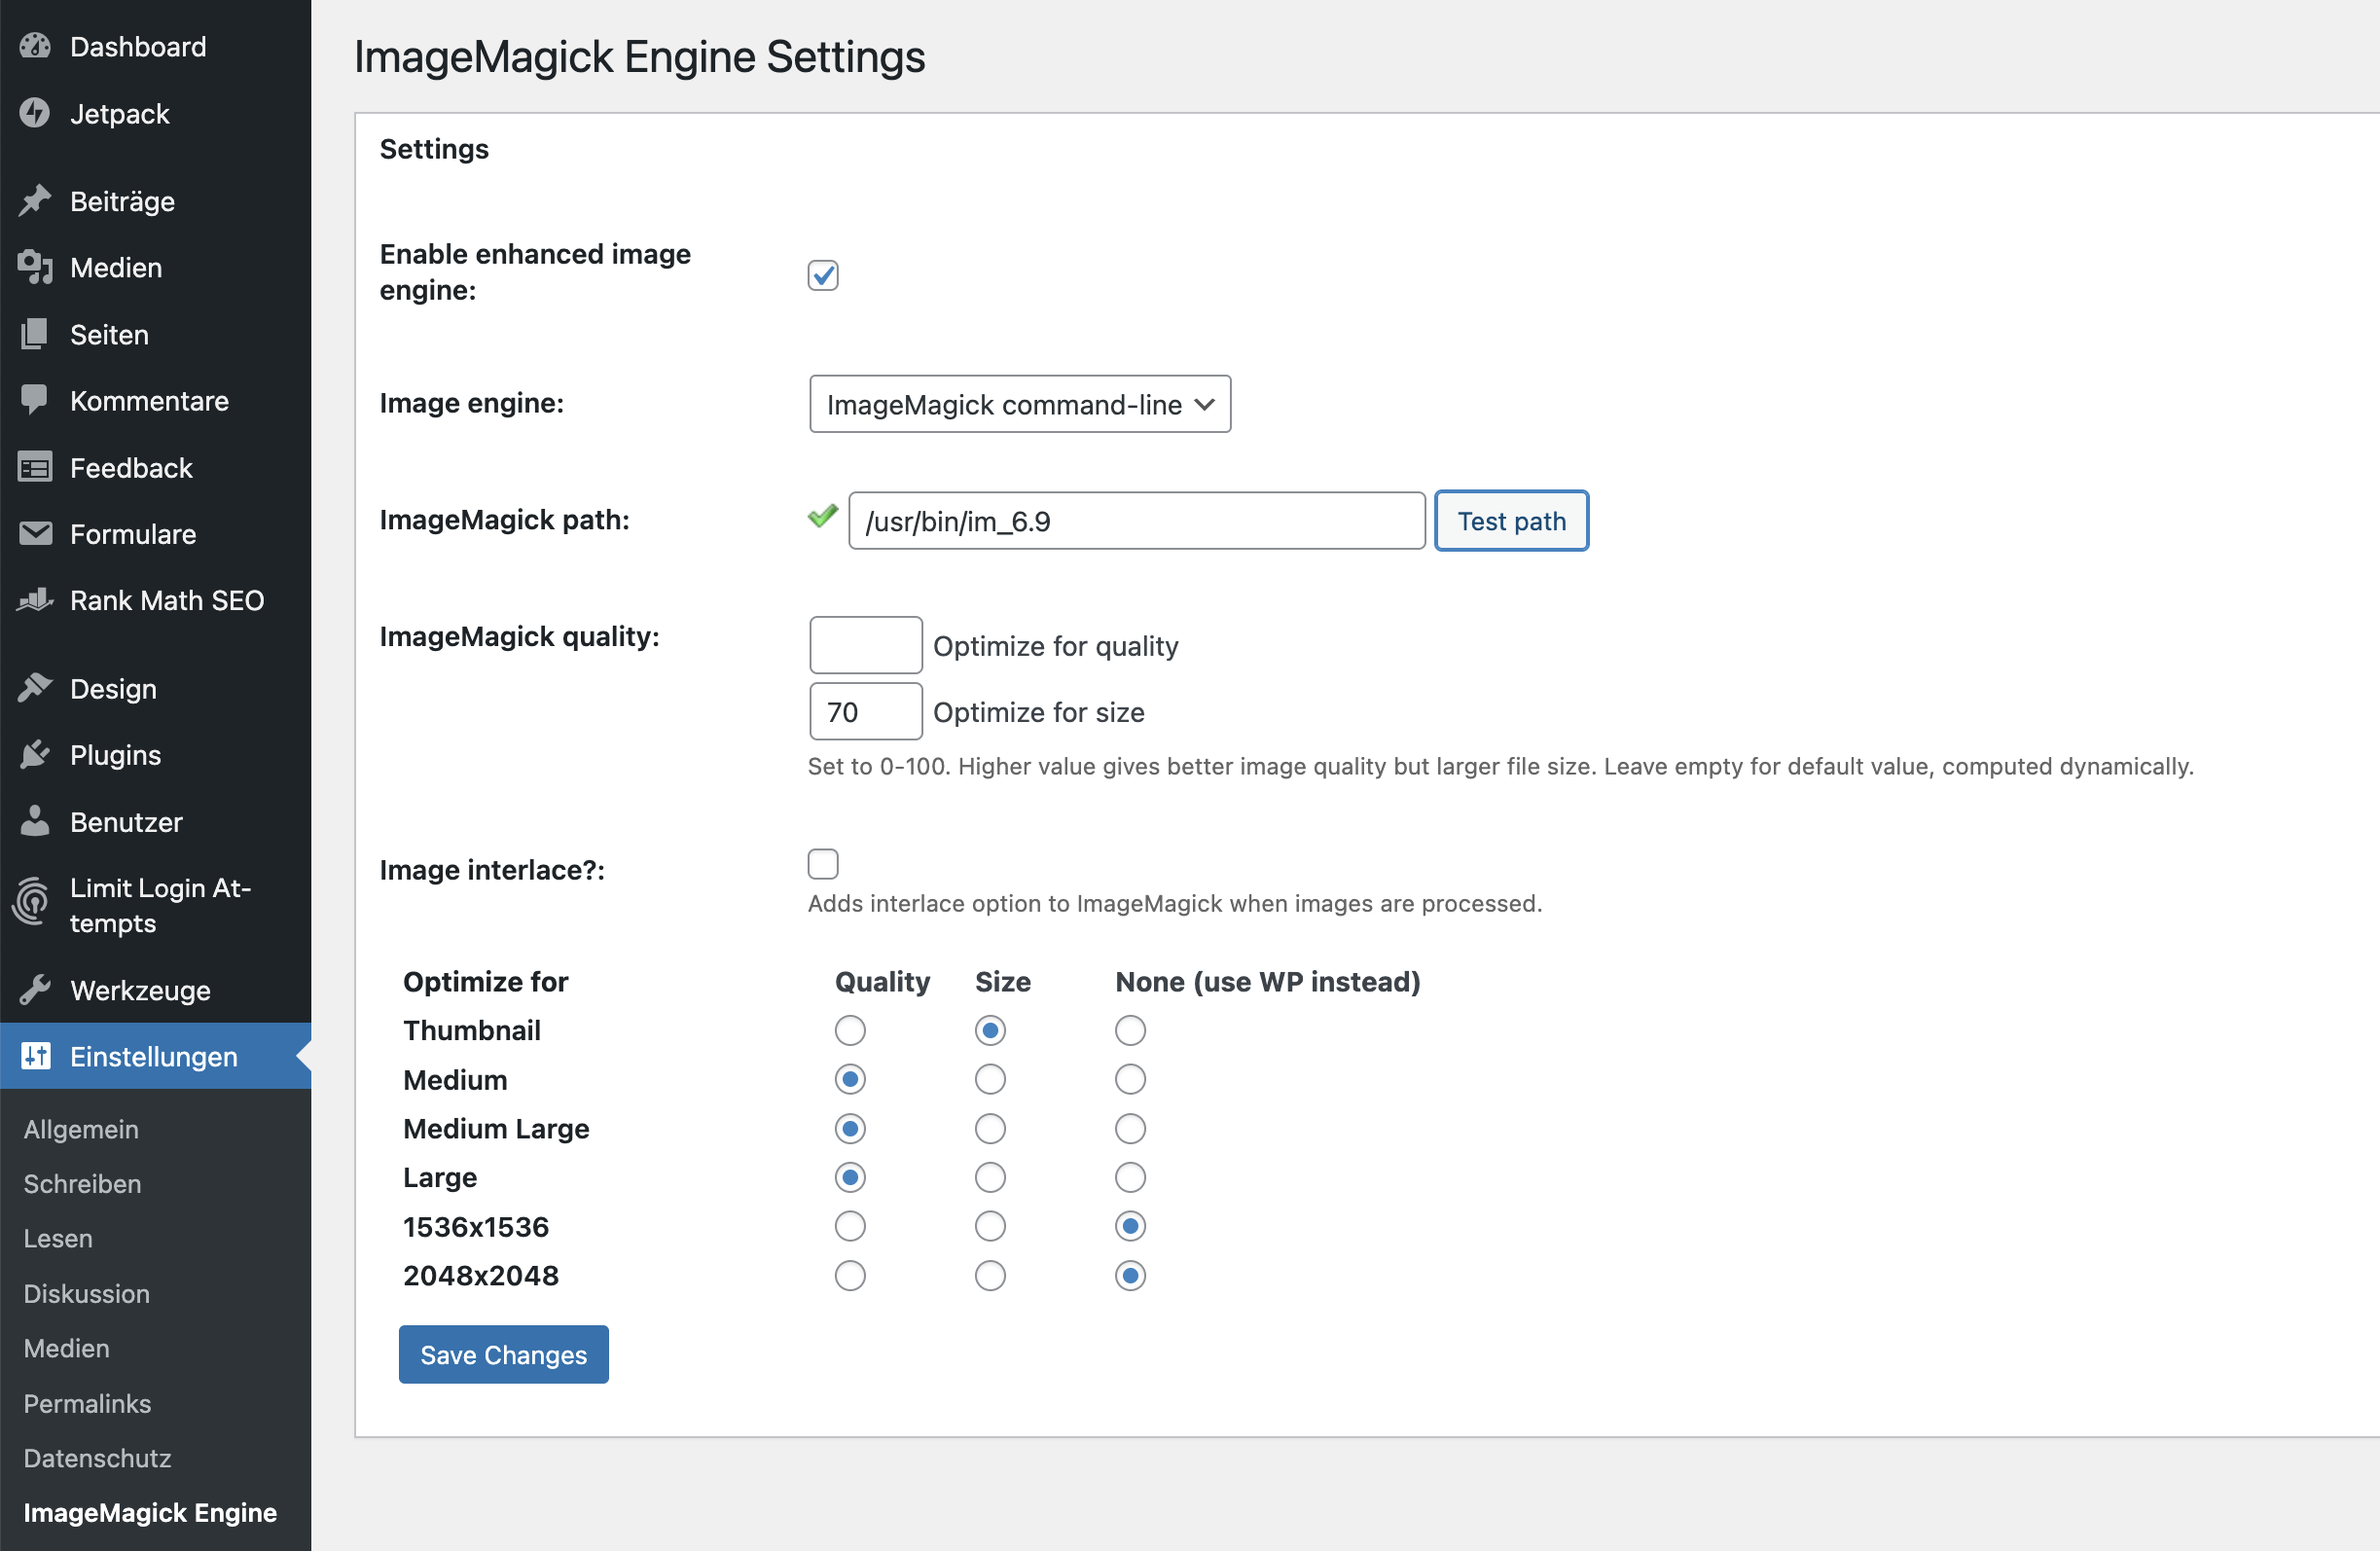Viewport: 2380px width, 1551px height.
Task: Open the Plugins menu item
Action: point(155,754)
